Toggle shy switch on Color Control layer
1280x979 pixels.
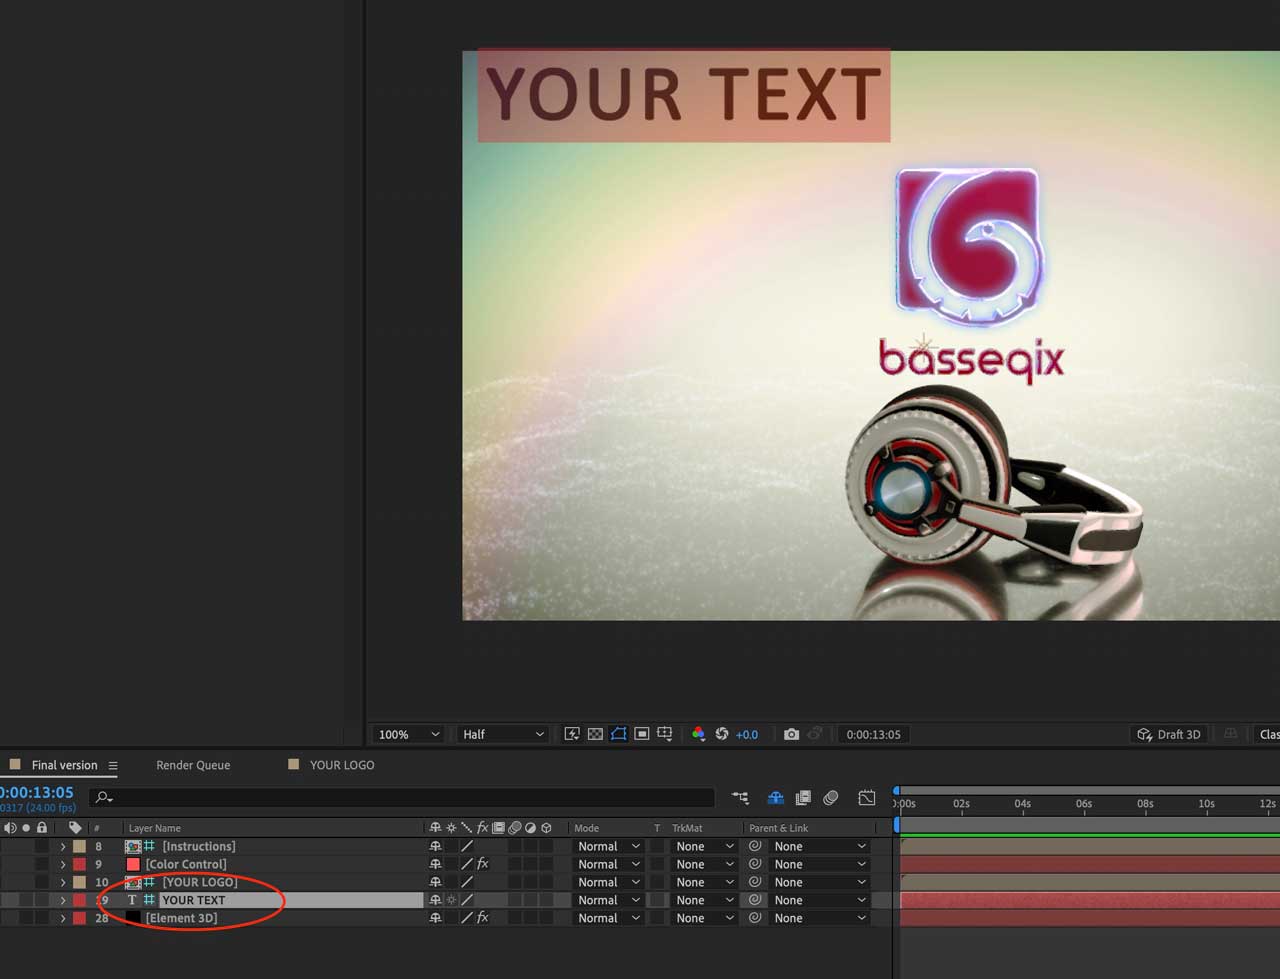[x=435, y=864]
